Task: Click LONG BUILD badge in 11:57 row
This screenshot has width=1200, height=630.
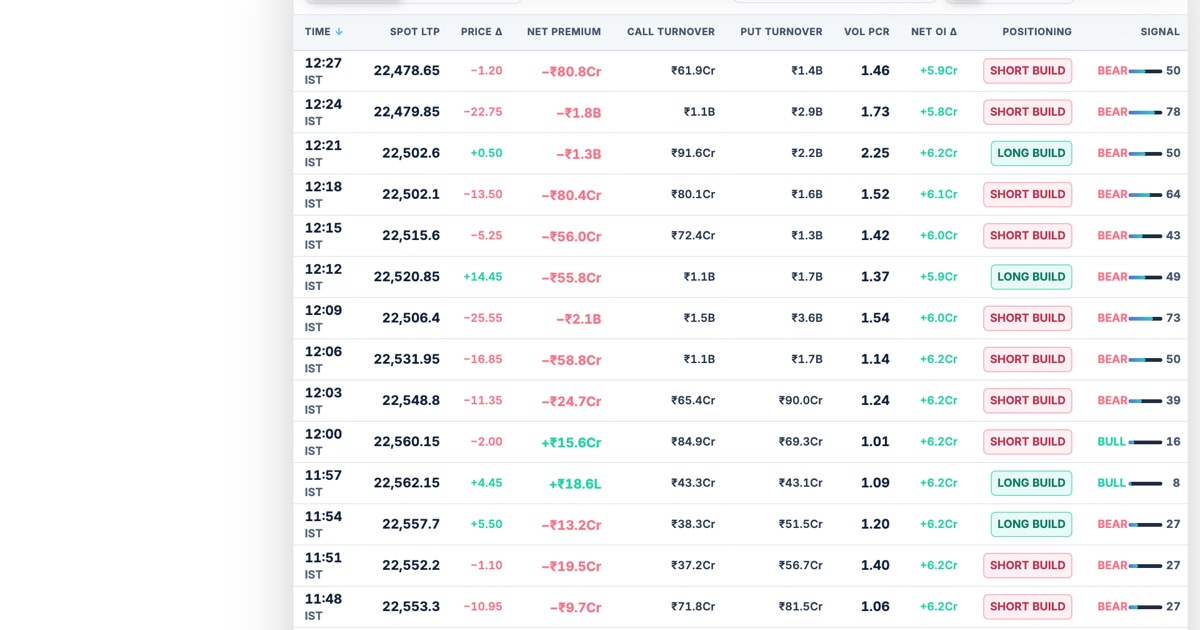Action: coord(1031,483)
